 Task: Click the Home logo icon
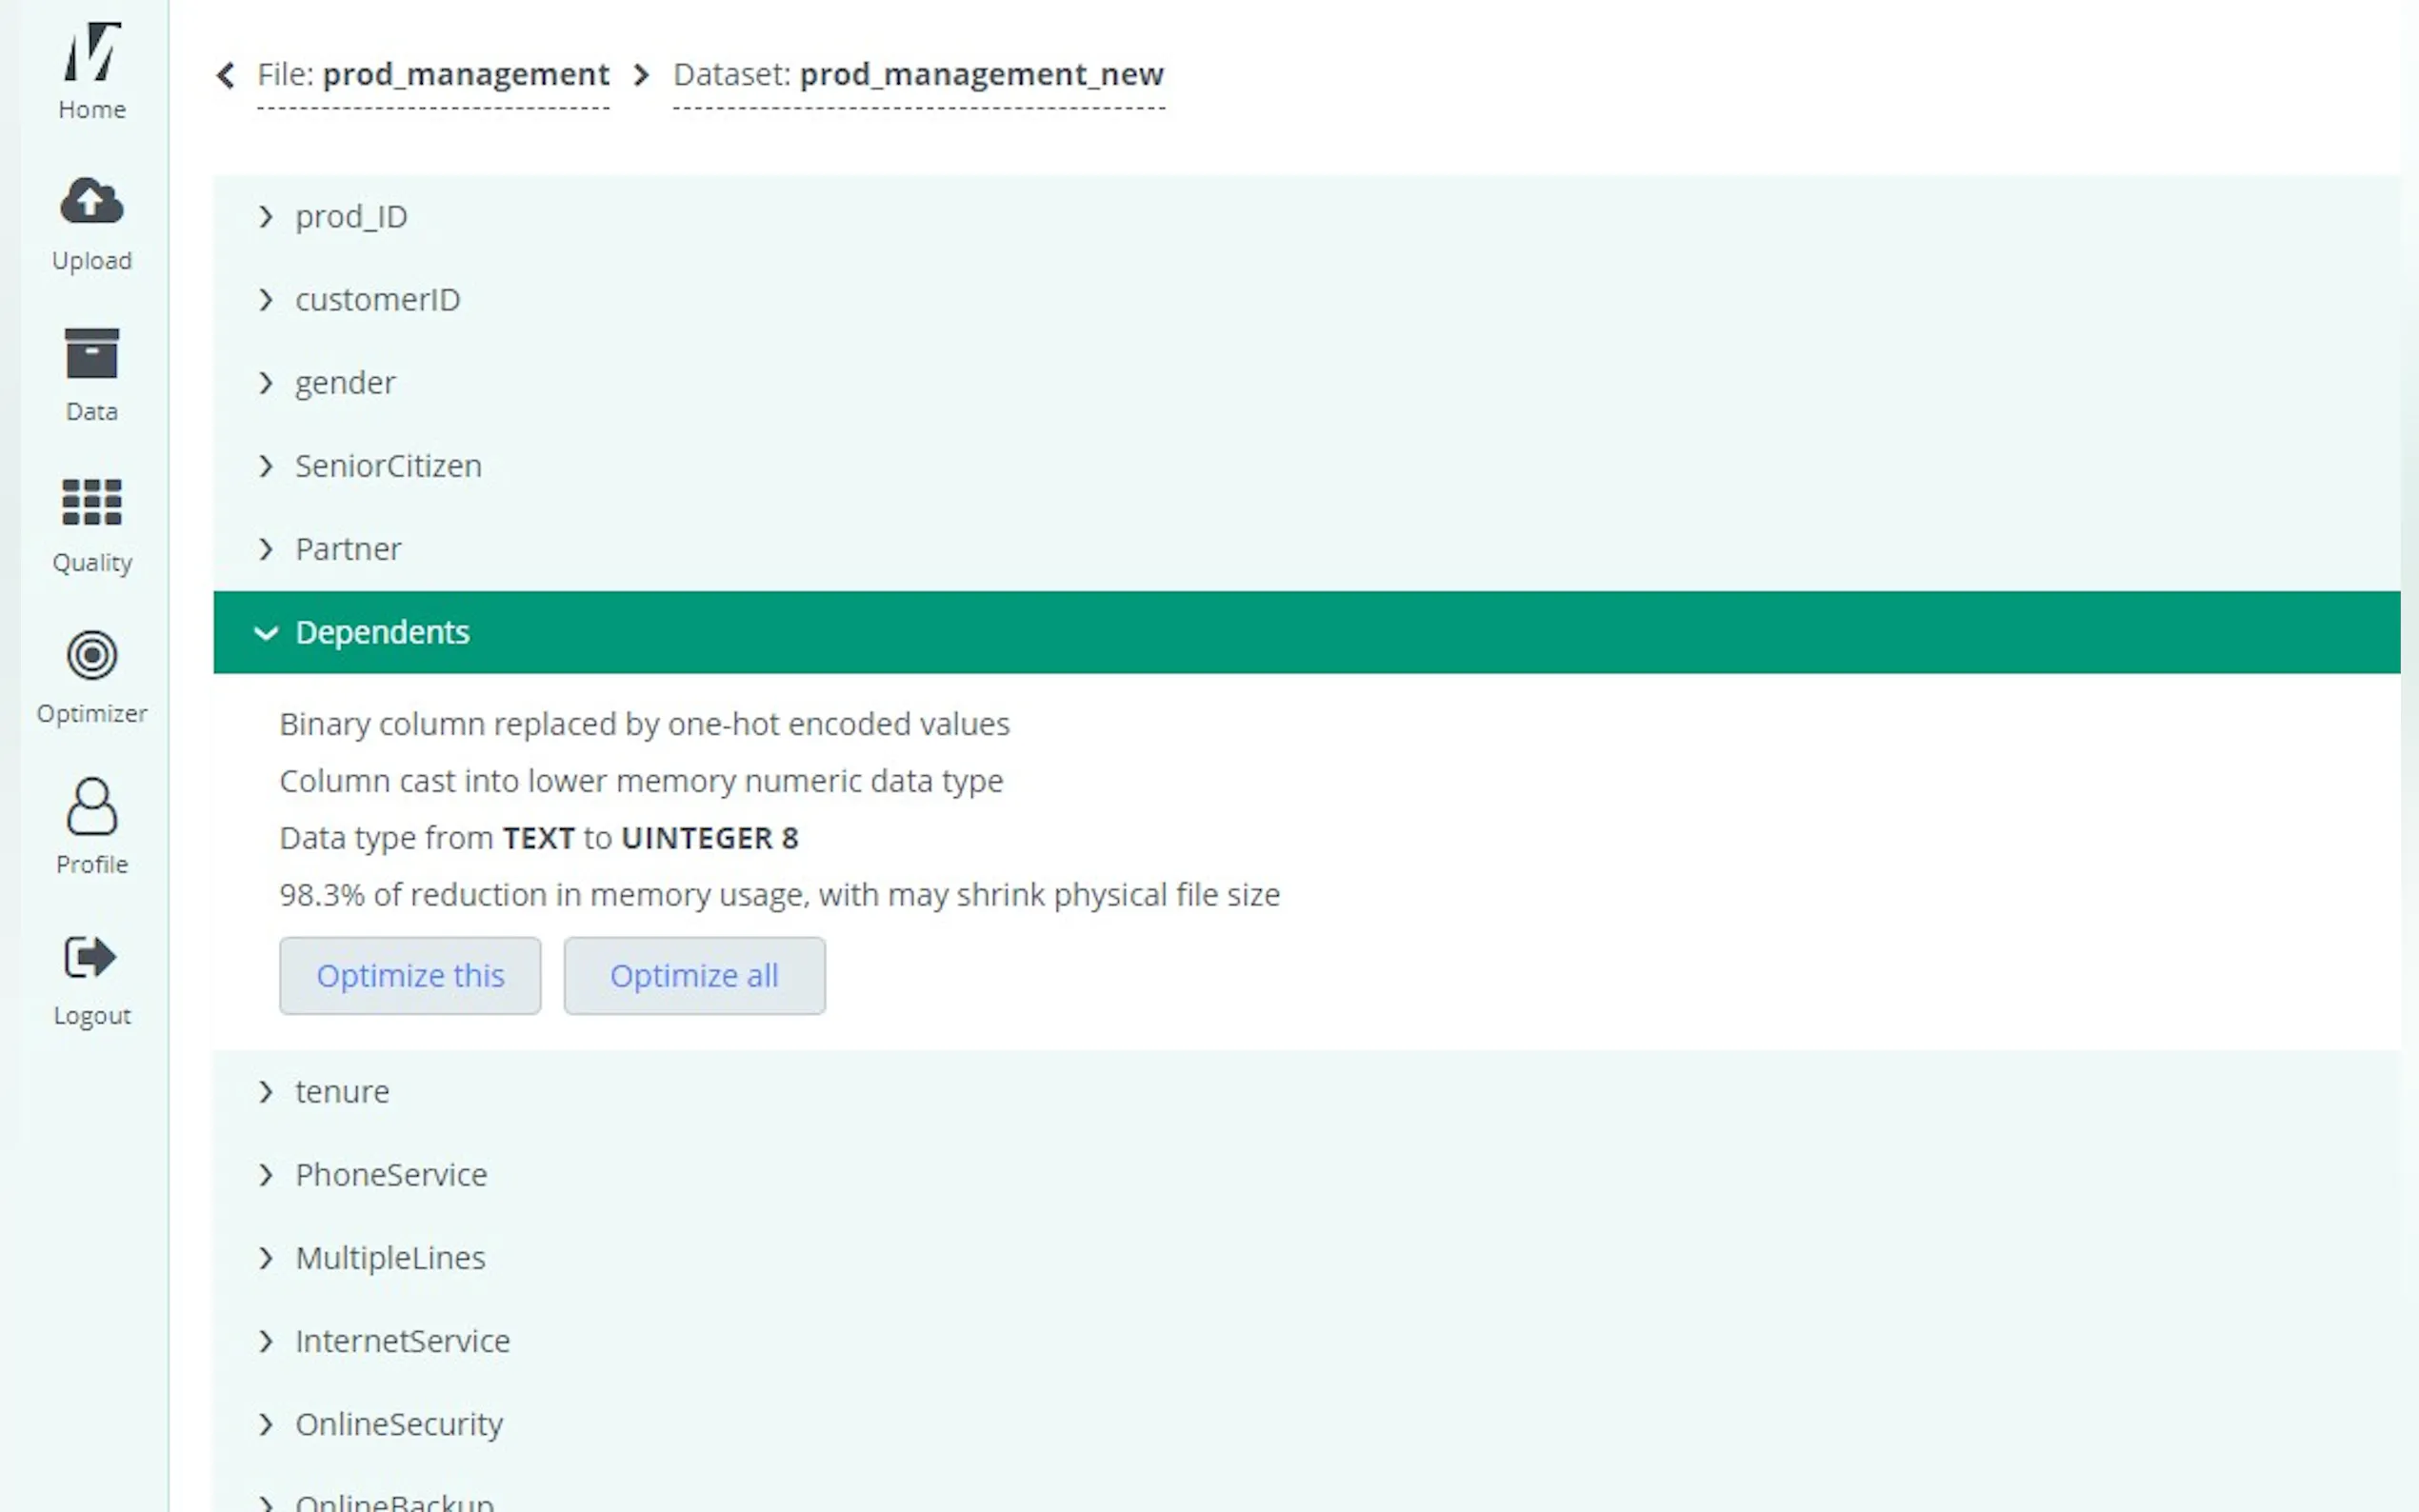91,52
